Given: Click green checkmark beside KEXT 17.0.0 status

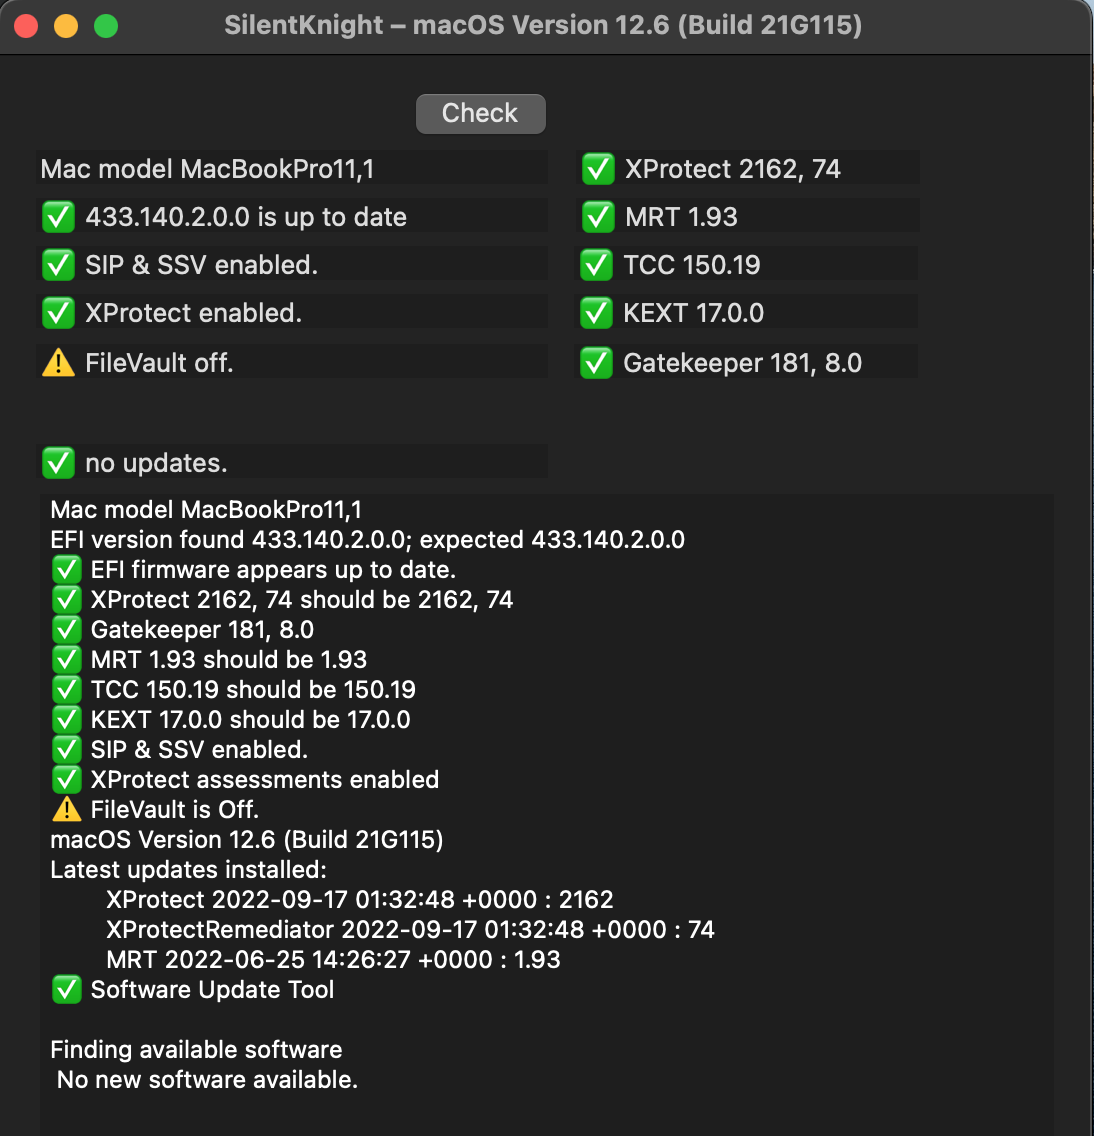Looking at the screenshot, I should click(x=597, y=313).
